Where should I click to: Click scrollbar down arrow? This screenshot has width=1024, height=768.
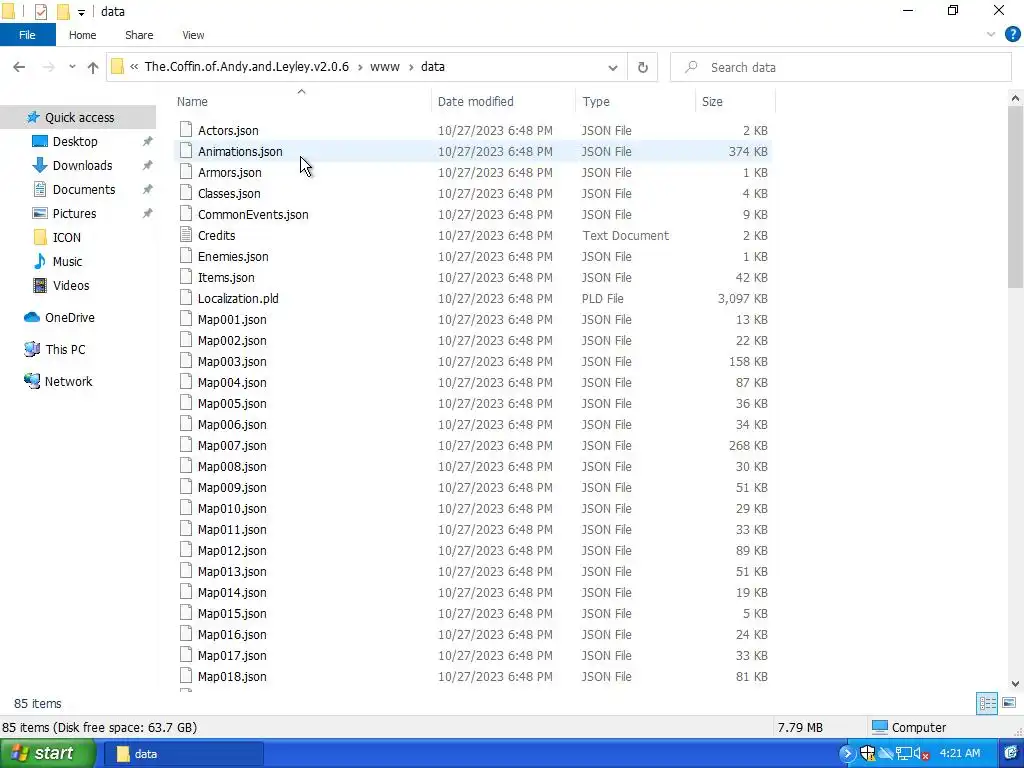[x=1015, y=684]
